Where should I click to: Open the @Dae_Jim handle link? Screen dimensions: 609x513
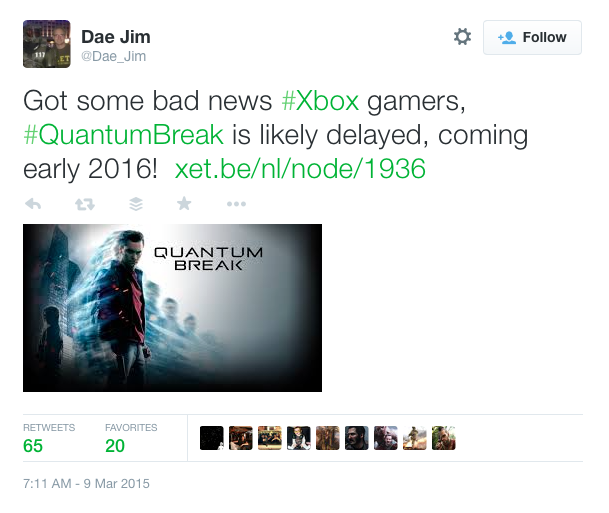[x=113, y=56]
